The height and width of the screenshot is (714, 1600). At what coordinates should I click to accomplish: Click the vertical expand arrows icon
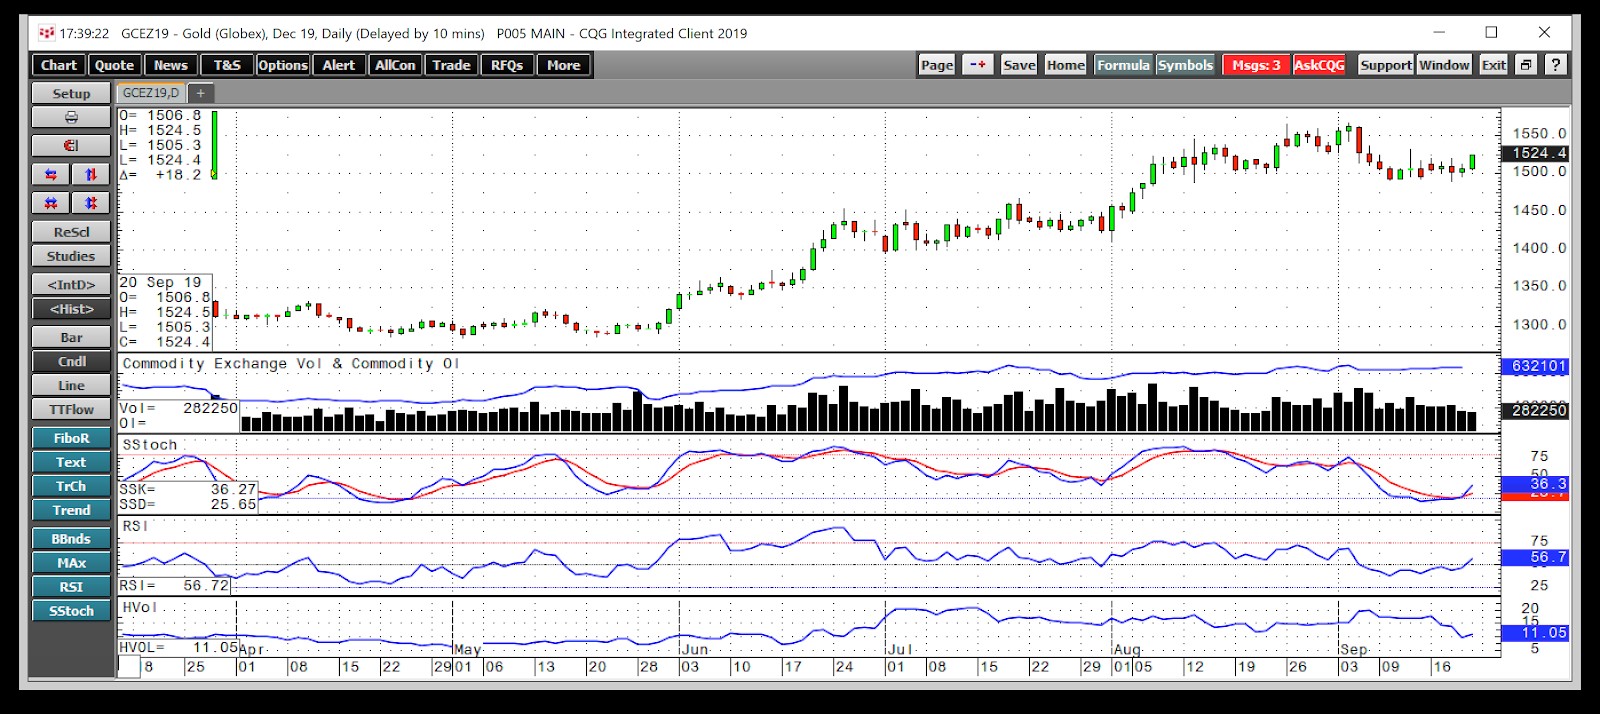pos(91,175)
